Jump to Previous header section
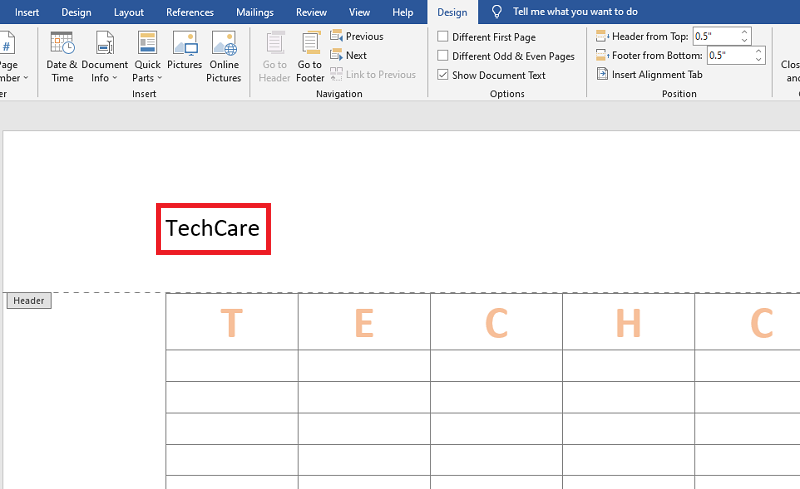800x489 pixels. pyautogui.click(x=356, y=36)
